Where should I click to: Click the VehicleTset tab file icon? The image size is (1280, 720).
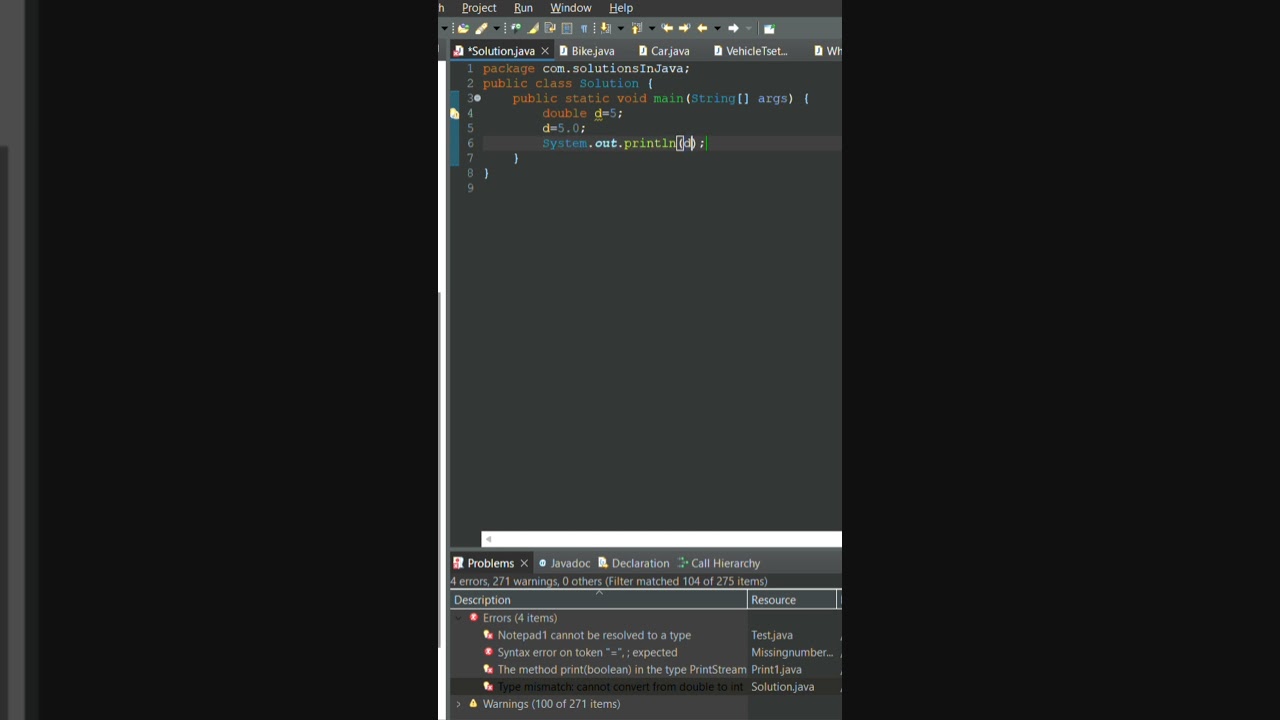718,51
